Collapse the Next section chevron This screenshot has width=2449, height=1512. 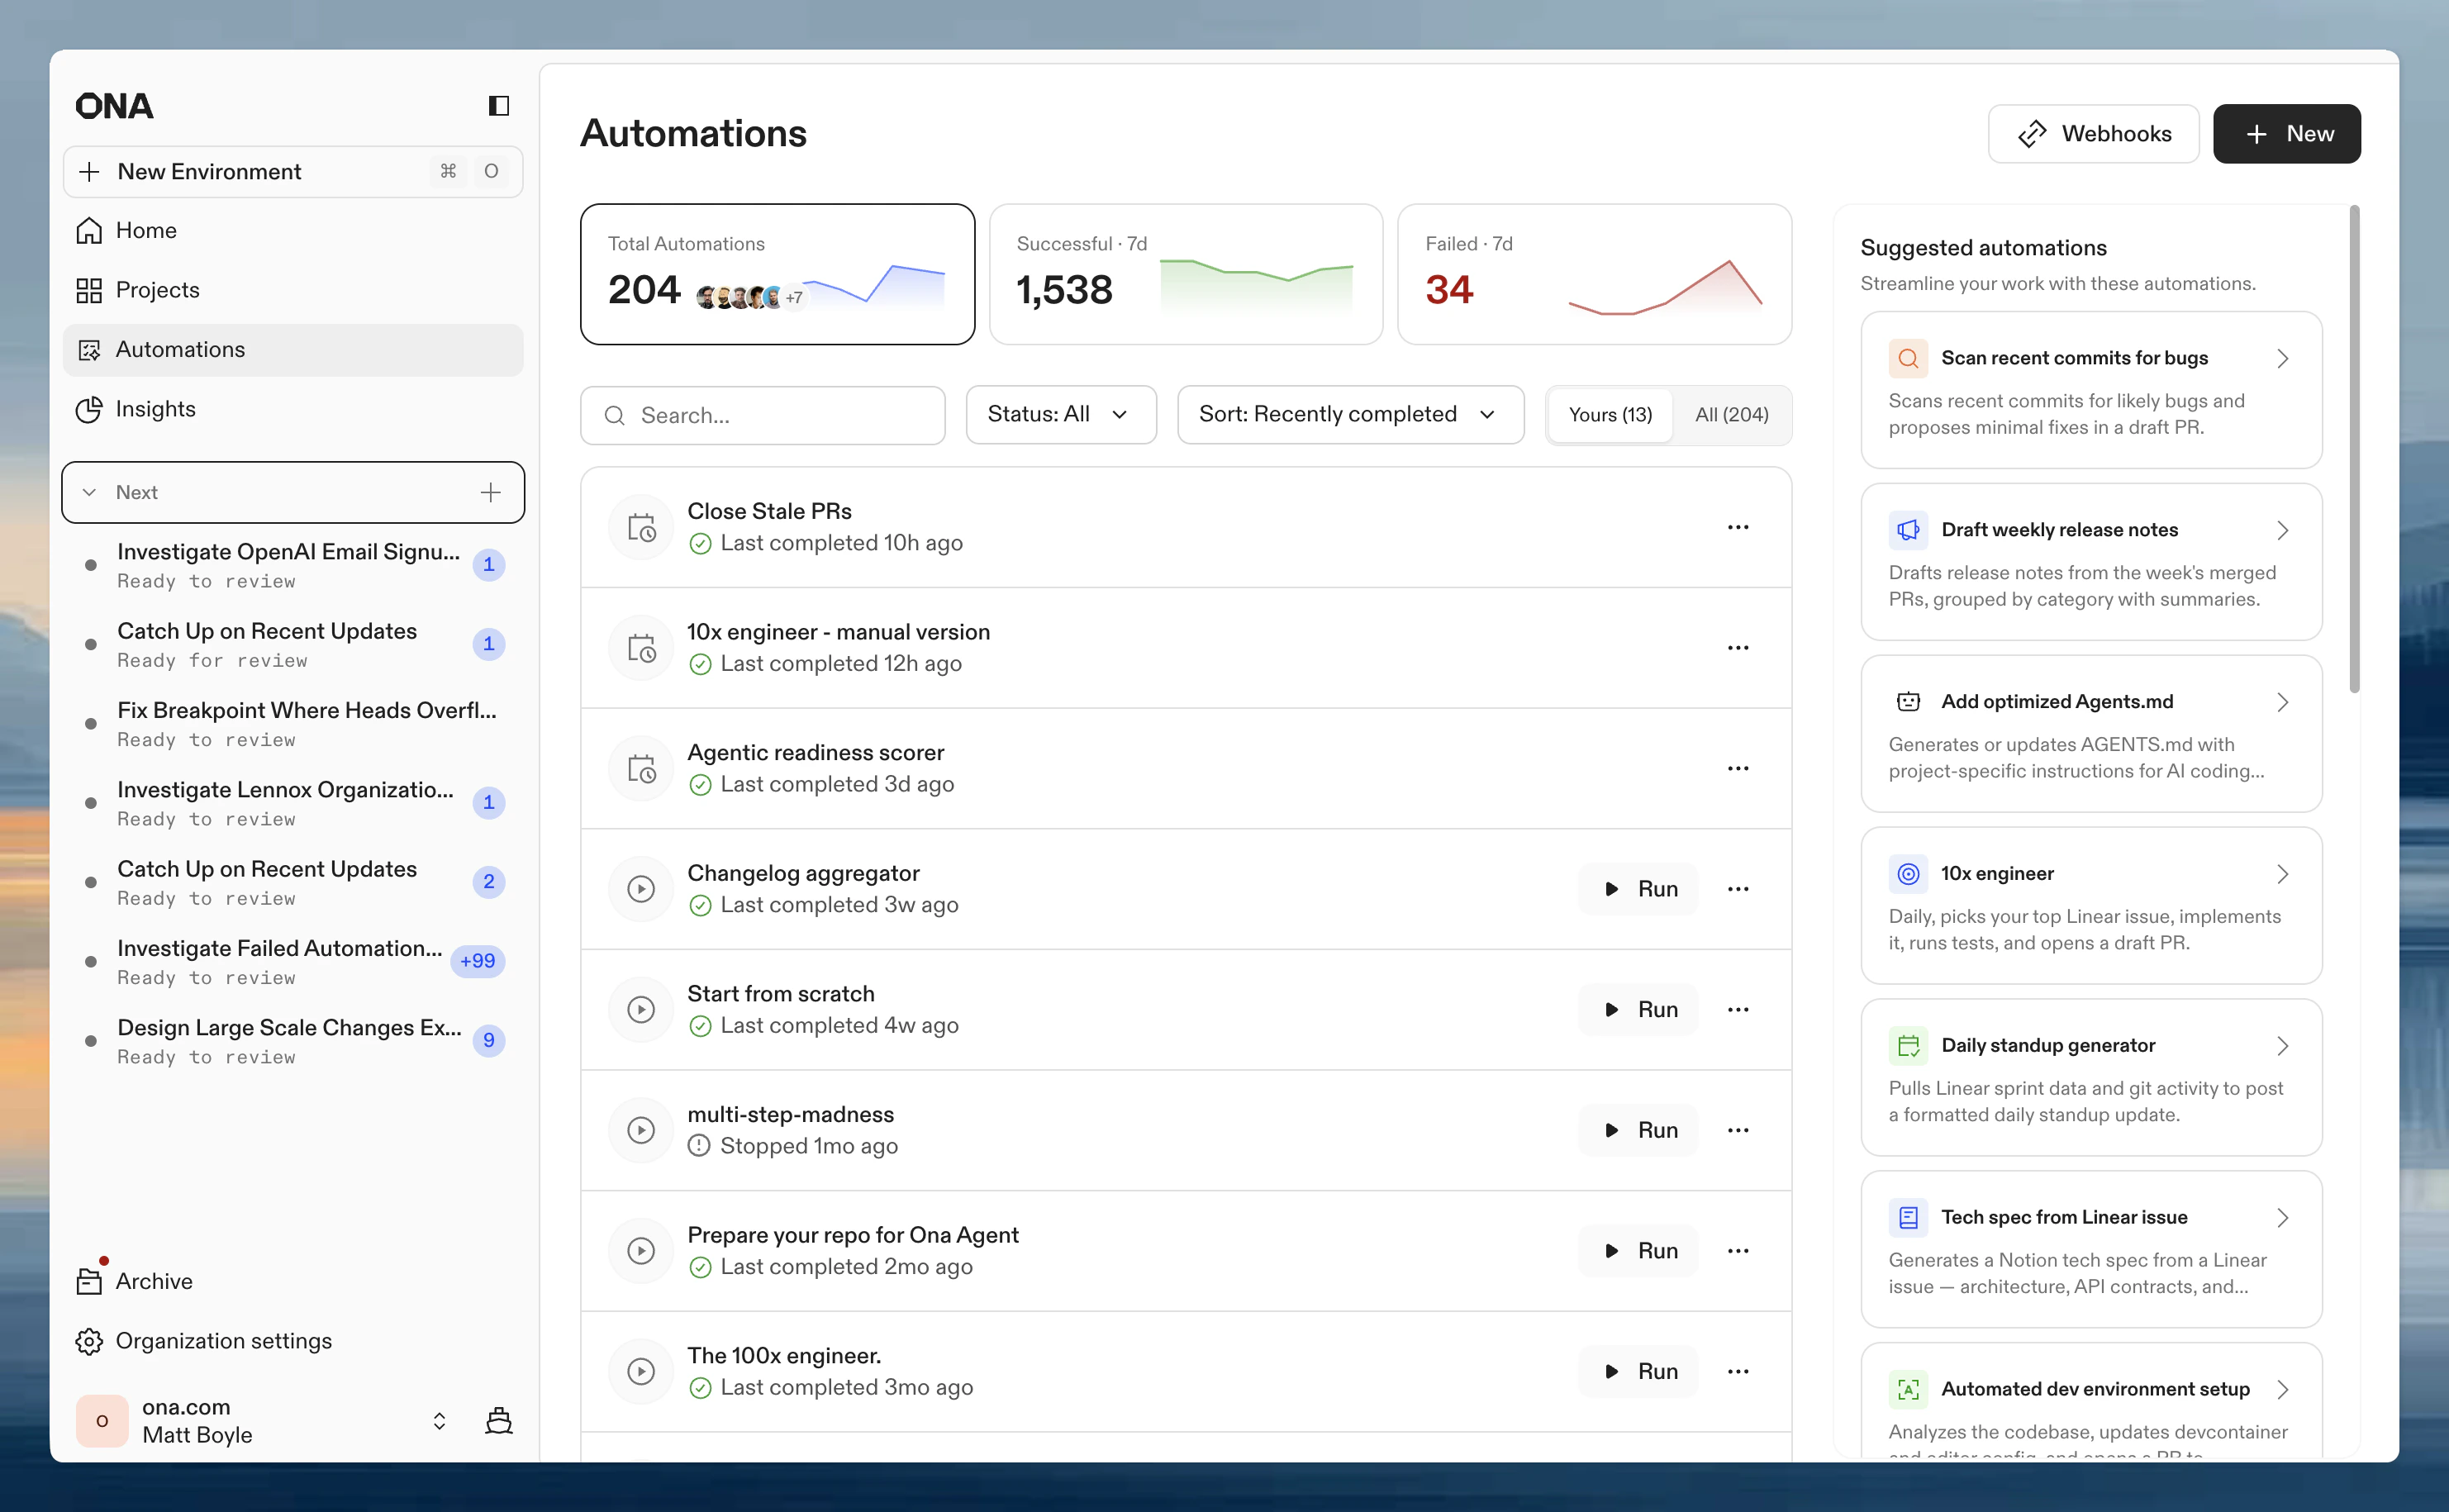coord(89,492)
